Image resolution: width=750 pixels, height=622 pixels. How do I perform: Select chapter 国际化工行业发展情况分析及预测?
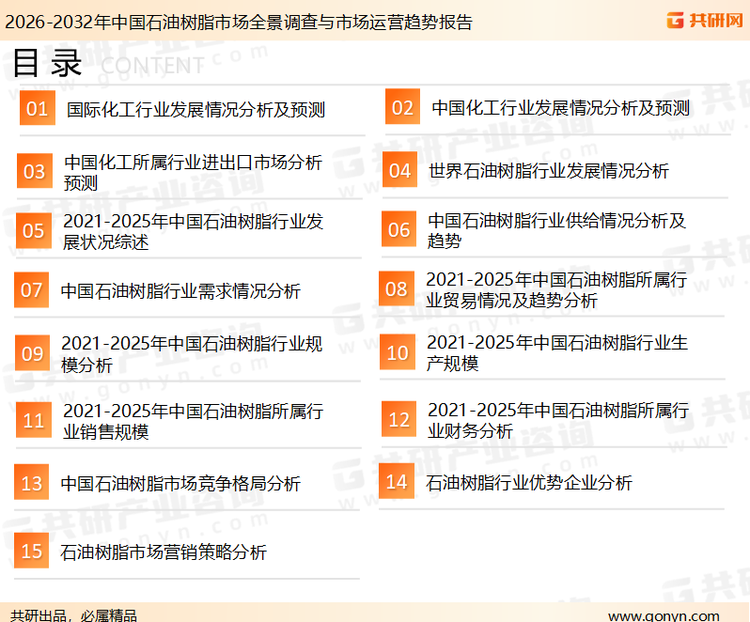(x=196, y=110)
